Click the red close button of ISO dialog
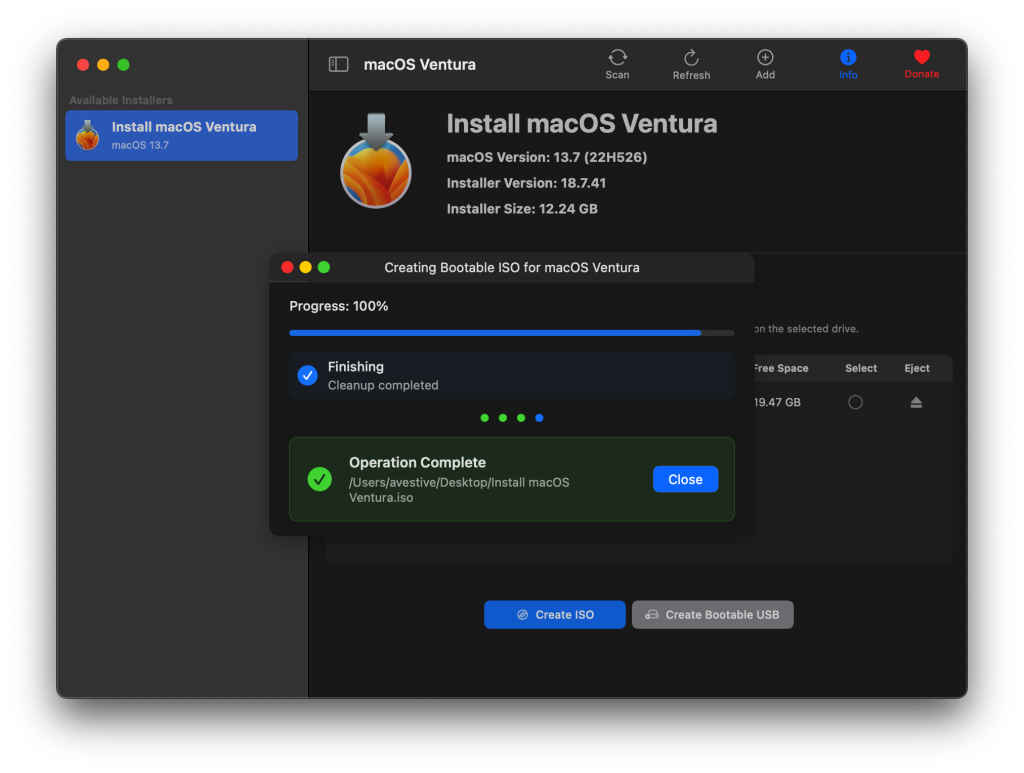Screen dimensions: 1024x773 point(287,267)
